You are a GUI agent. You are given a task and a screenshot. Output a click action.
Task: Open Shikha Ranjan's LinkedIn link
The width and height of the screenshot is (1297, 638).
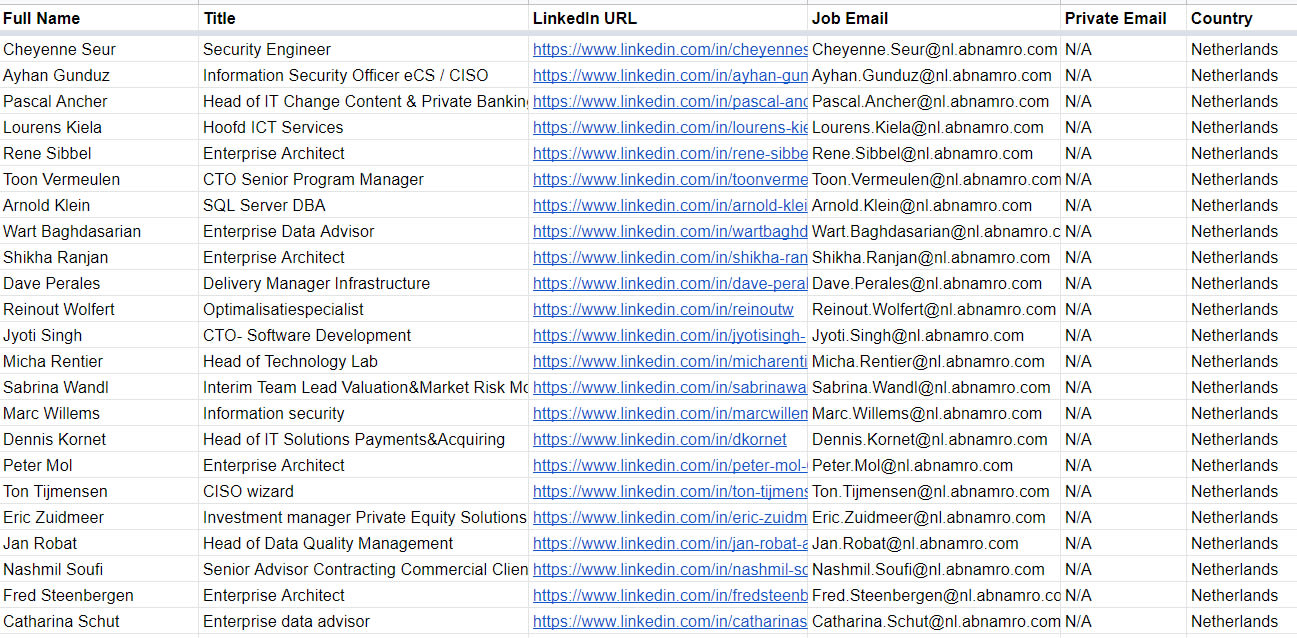coord(670,257)
